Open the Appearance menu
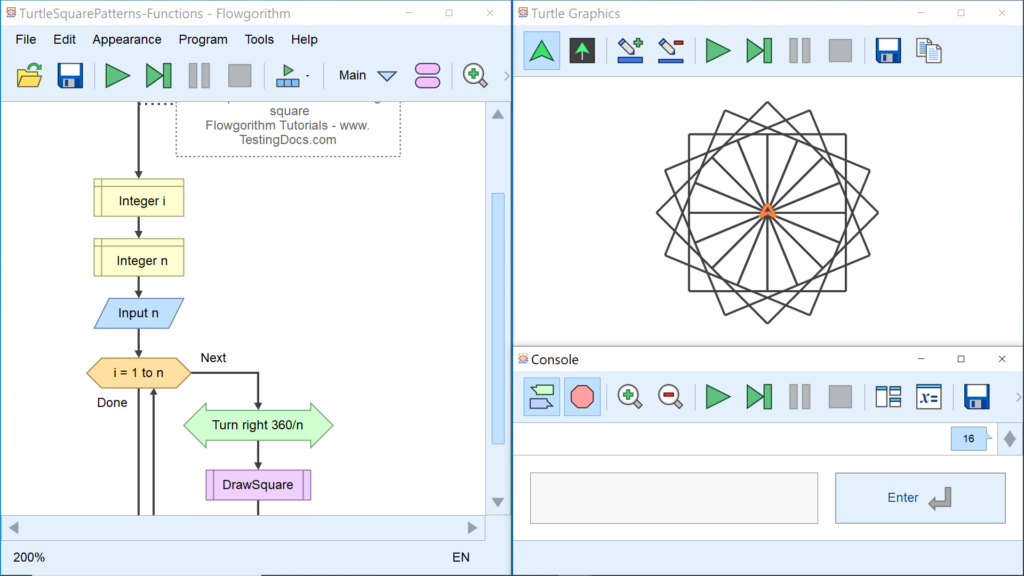Image resolution: width=1024 pixels, height=576 pixels. click(x=127, y=39)
